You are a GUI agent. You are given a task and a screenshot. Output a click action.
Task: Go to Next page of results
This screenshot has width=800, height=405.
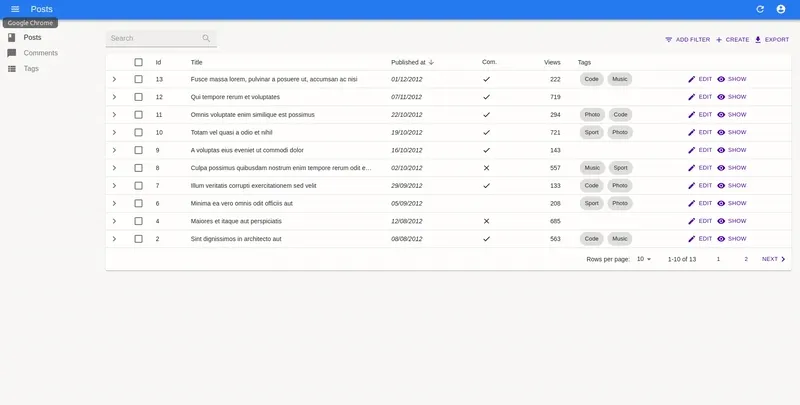click(773, 259)
